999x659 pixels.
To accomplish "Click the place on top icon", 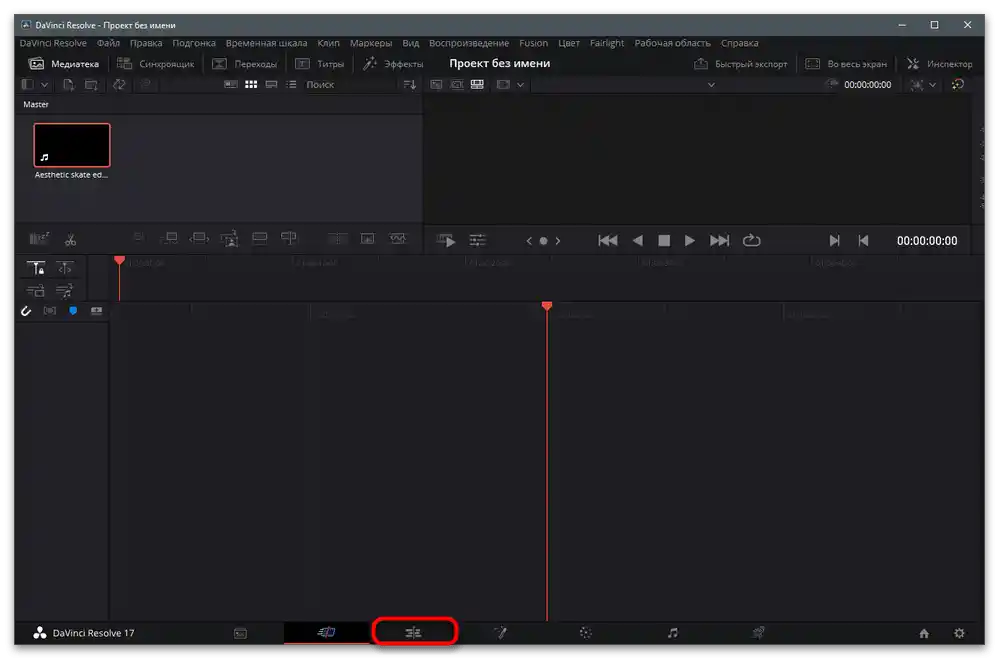I will pos(259,238).
